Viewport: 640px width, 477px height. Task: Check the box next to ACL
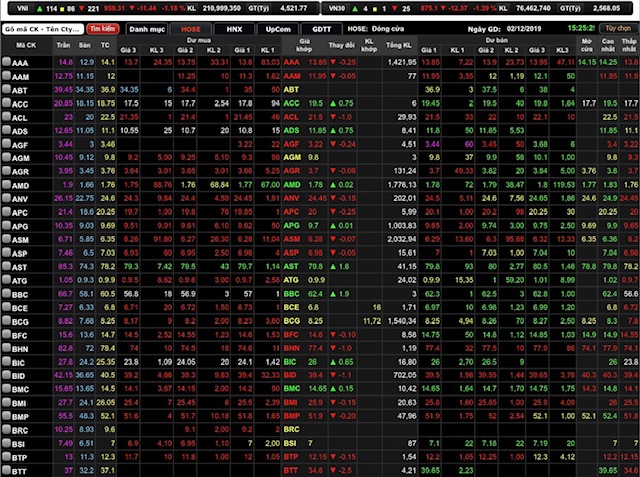coord(7,117)
